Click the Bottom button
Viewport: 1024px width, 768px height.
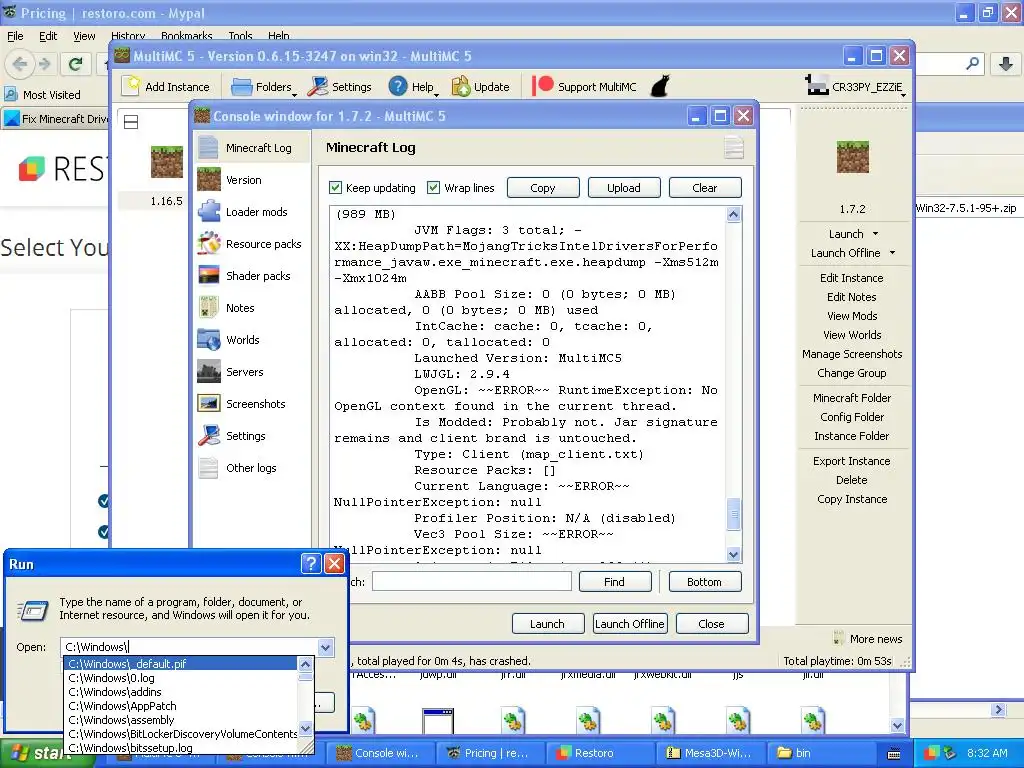tap(705, 581)
